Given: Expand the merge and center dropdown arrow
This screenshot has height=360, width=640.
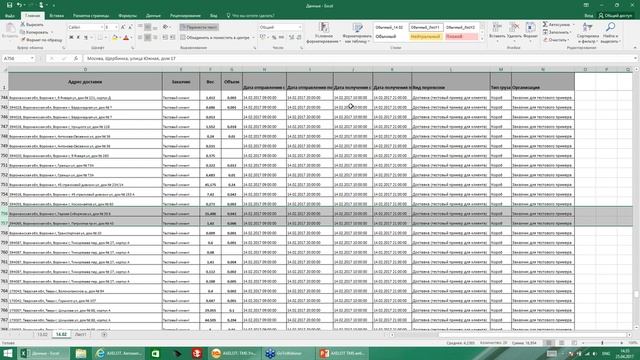Looking at the screenshot, I should pyautogui.click(x=253, y=37).
